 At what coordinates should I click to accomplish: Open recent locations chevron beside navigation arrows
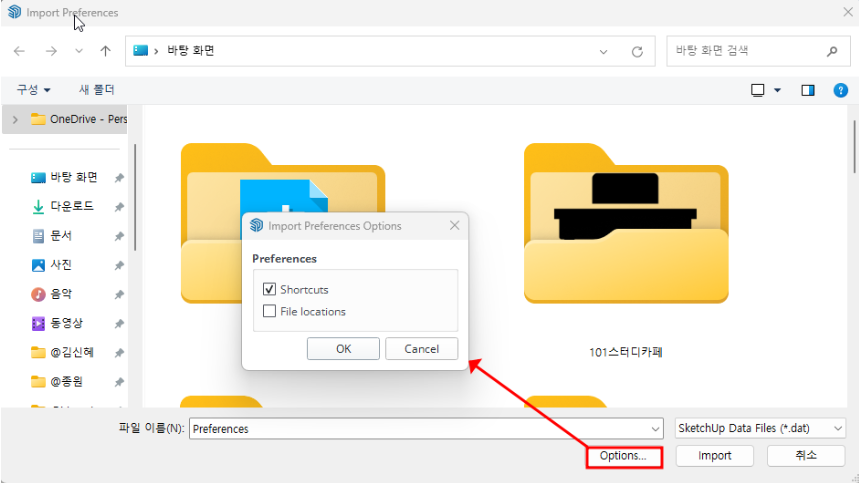79,51
